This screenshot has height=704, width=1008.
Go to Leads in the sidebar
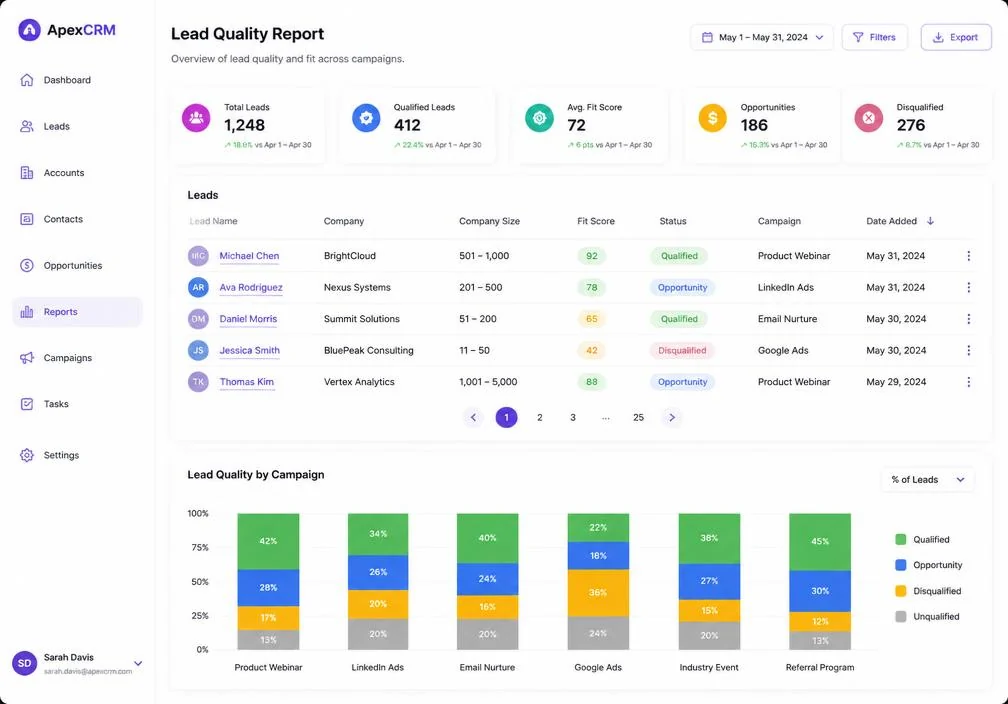(x=77, y=126)
